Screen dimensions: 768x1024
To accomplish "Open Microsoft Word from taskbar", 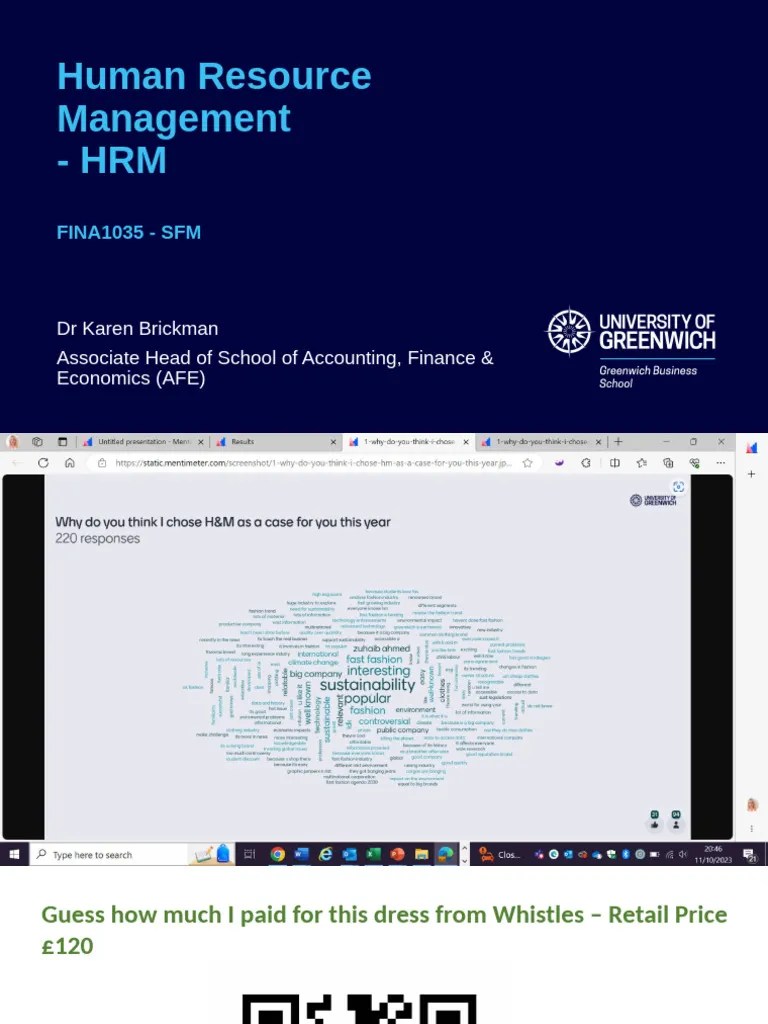I will click(301, 854).
